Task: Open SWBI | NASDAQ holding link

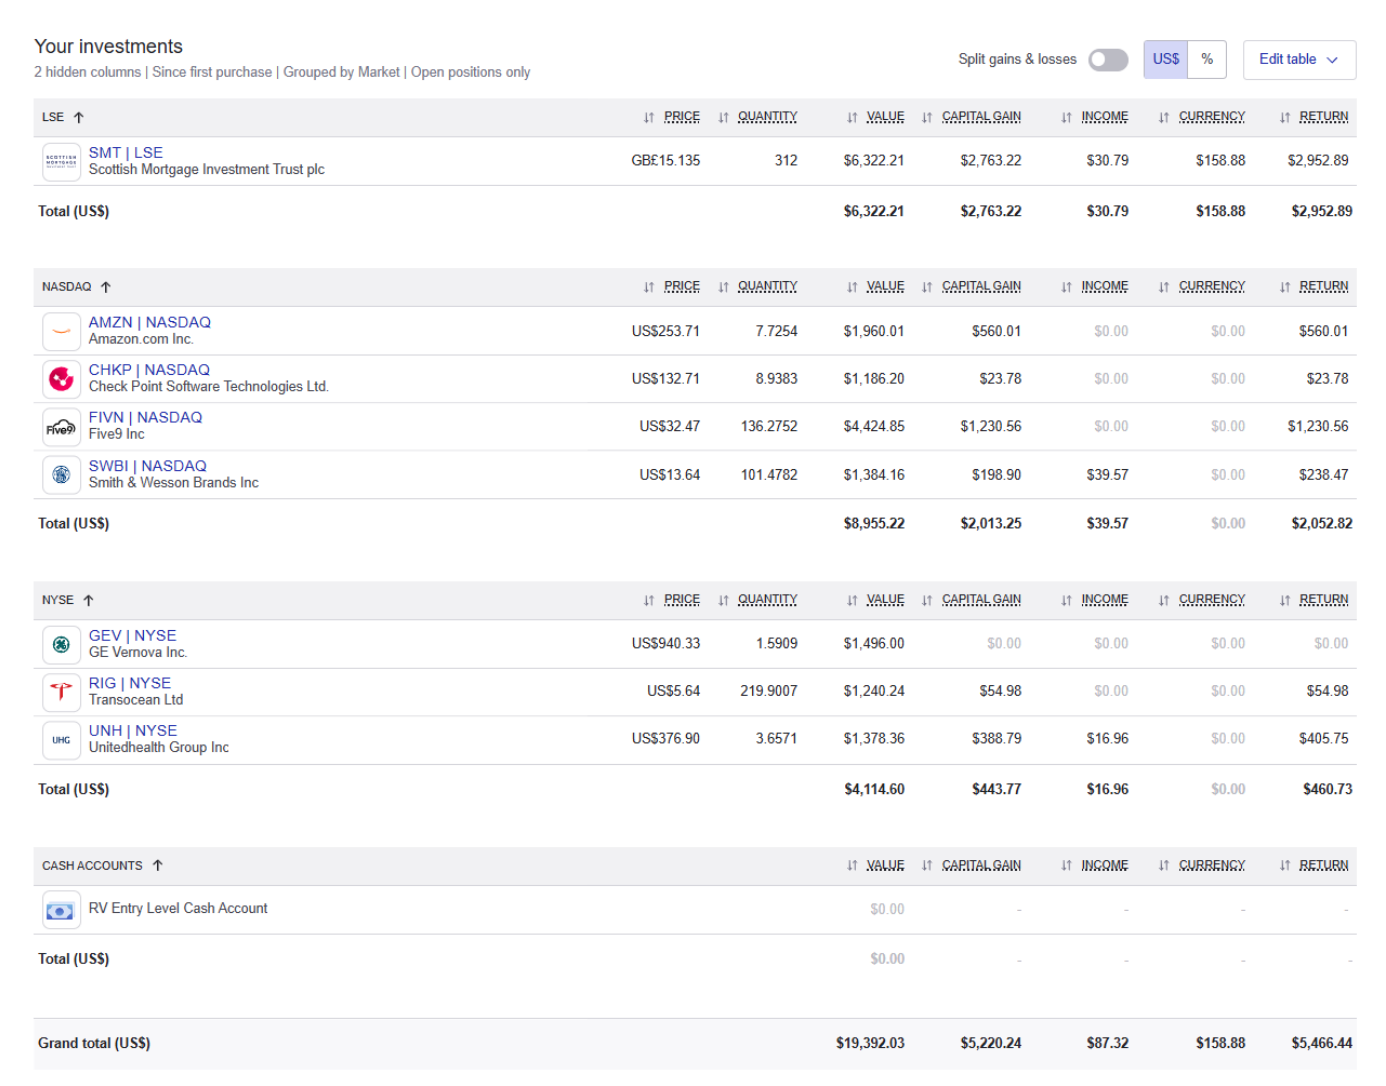Action: coord(148,466)
